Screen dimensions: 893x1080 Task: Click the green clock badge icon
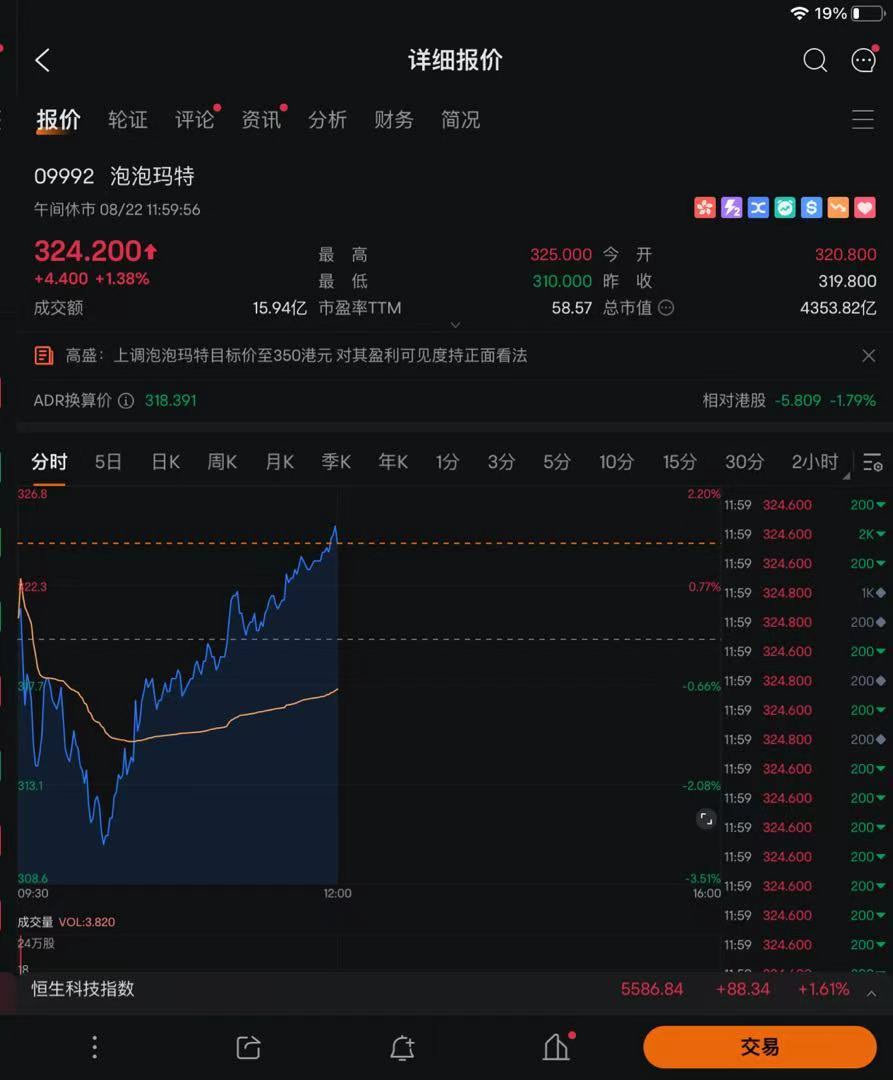tap(785, 207)
